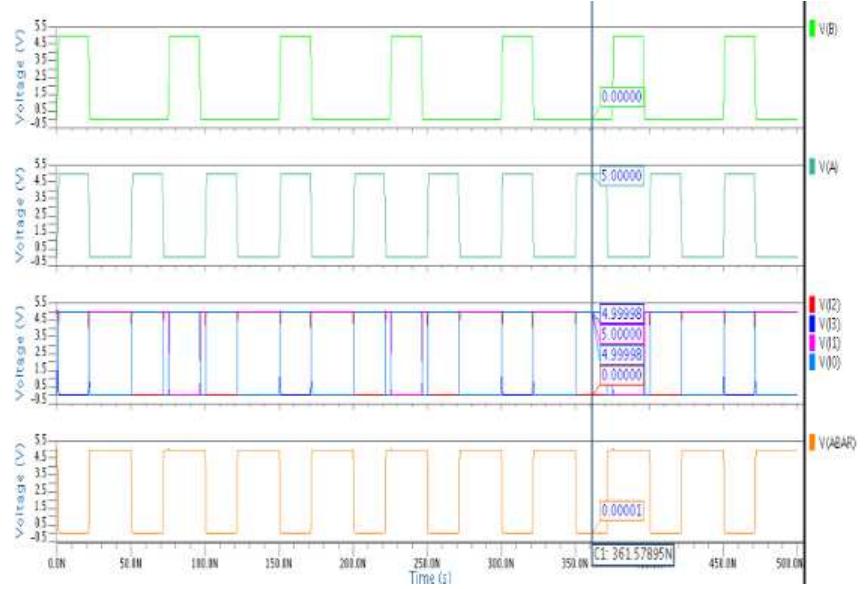
Task: Click the teal V(A) legend color marker
Action: pyautogui.click(x=812, y=168)
